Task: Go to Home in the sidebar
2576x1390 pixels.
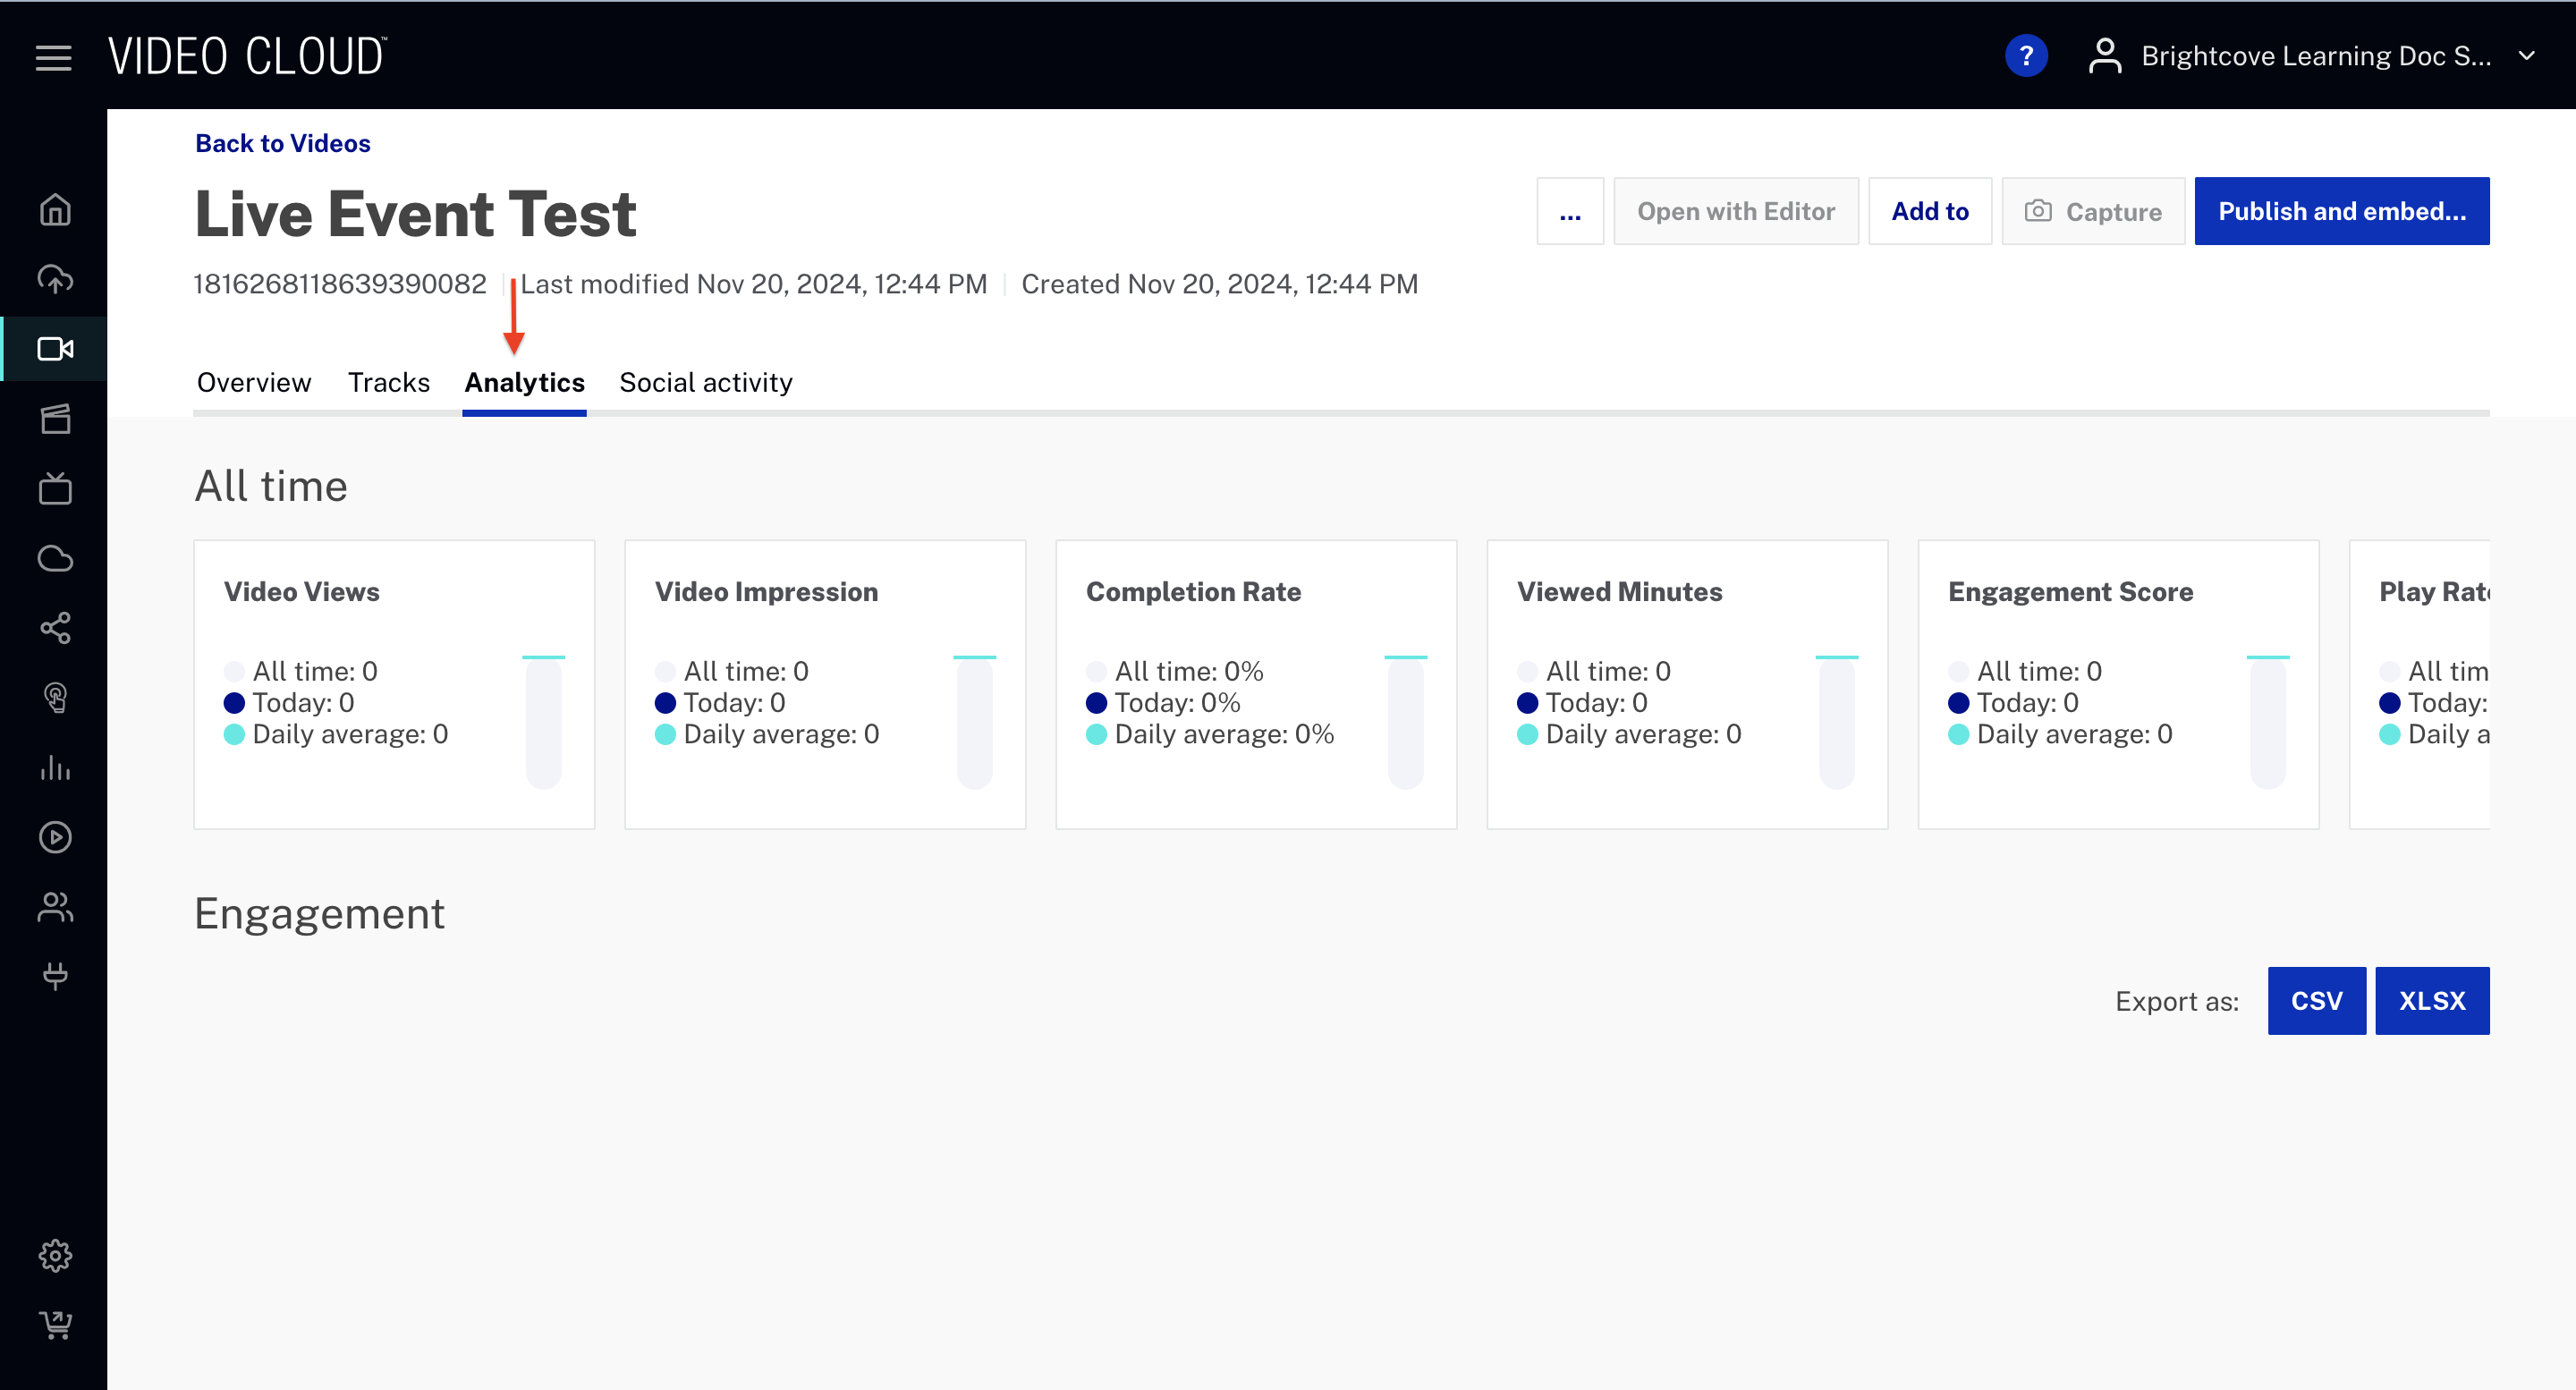Action: [55, 210]
